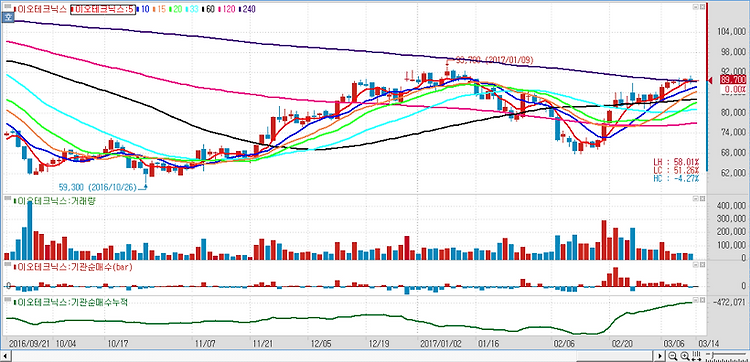Select the 33-day moving average legend
The image size is (750, 362).
tap(191, 9)
